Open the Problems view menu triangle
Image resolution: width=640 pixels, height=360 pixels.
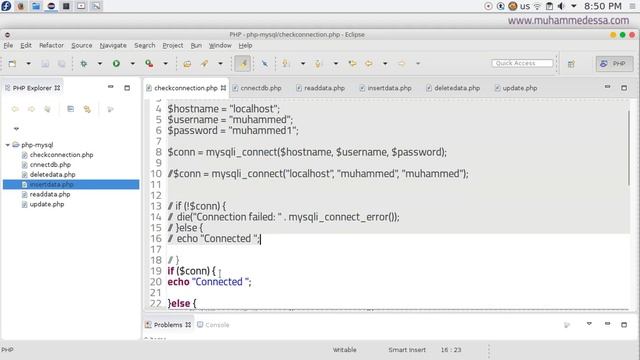point(589,324)
